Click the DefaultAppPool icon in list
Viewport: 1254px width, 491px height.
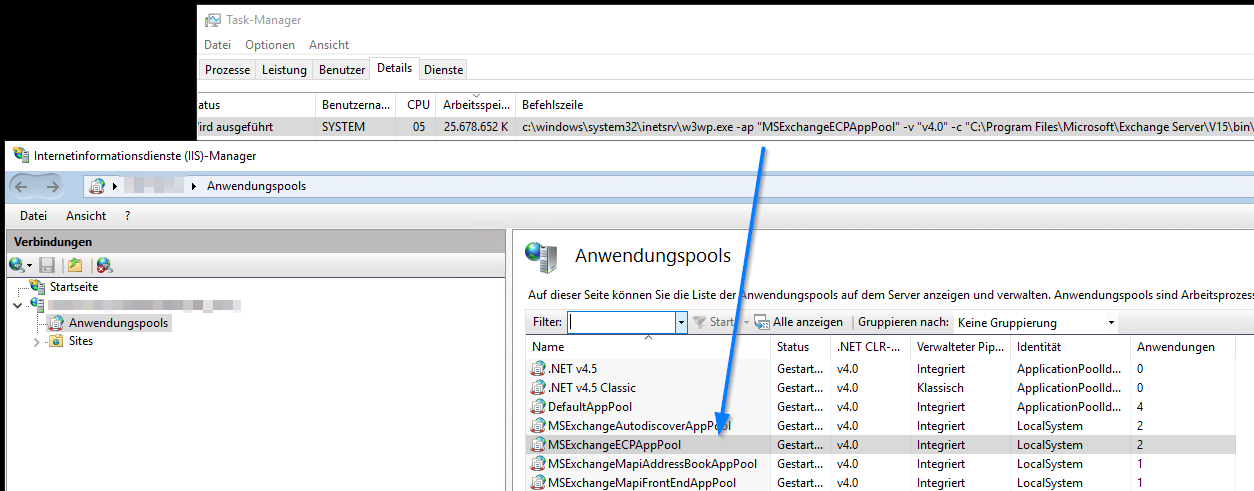click(538, 407)
